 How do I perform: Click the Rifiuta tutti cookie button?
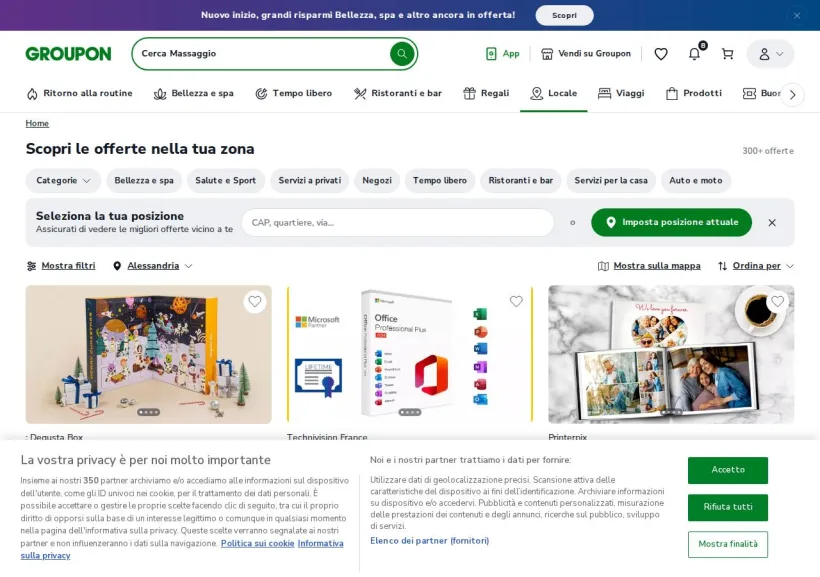pyautogui.click(x=728, y=507)
